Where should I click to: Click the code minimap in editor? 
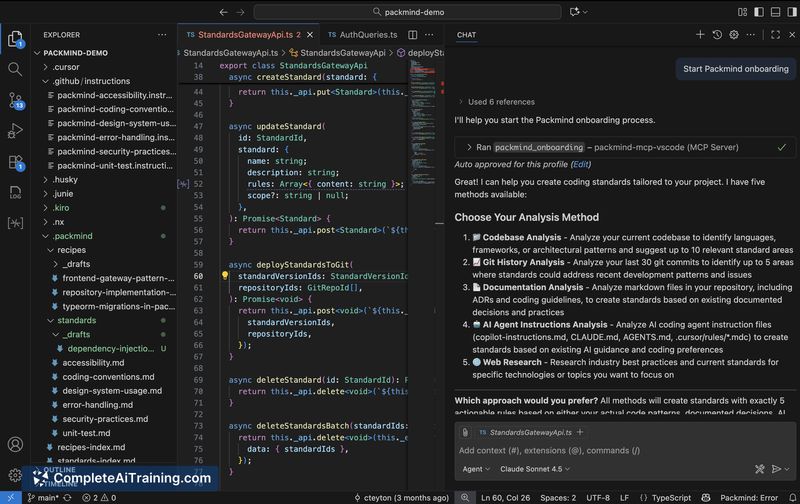(x=422, y=122)
